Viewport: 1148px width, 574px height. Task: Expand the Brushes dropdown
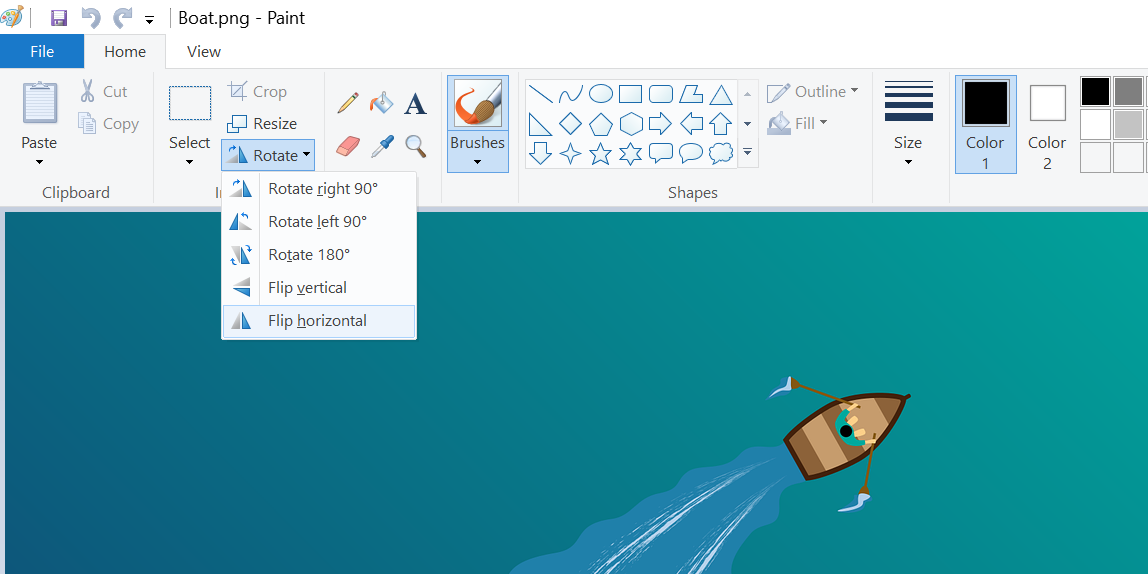pos(477,160)
